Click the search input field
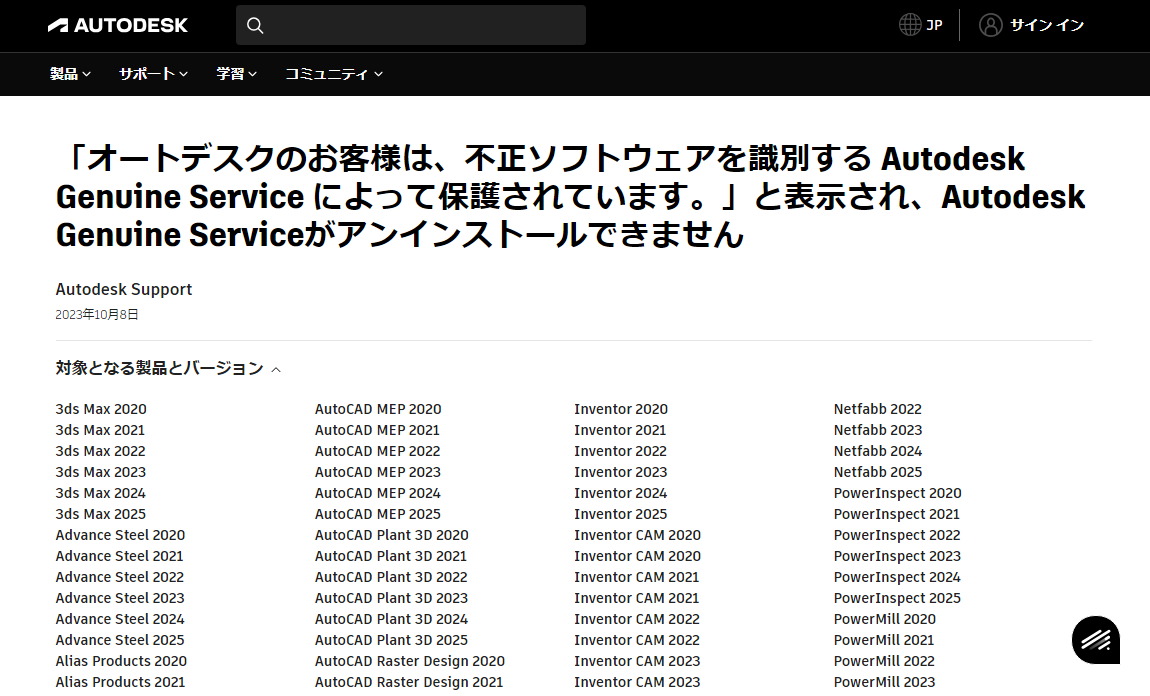The width and height of the screenshot is (1150, 696). click(x=411, y=26)
